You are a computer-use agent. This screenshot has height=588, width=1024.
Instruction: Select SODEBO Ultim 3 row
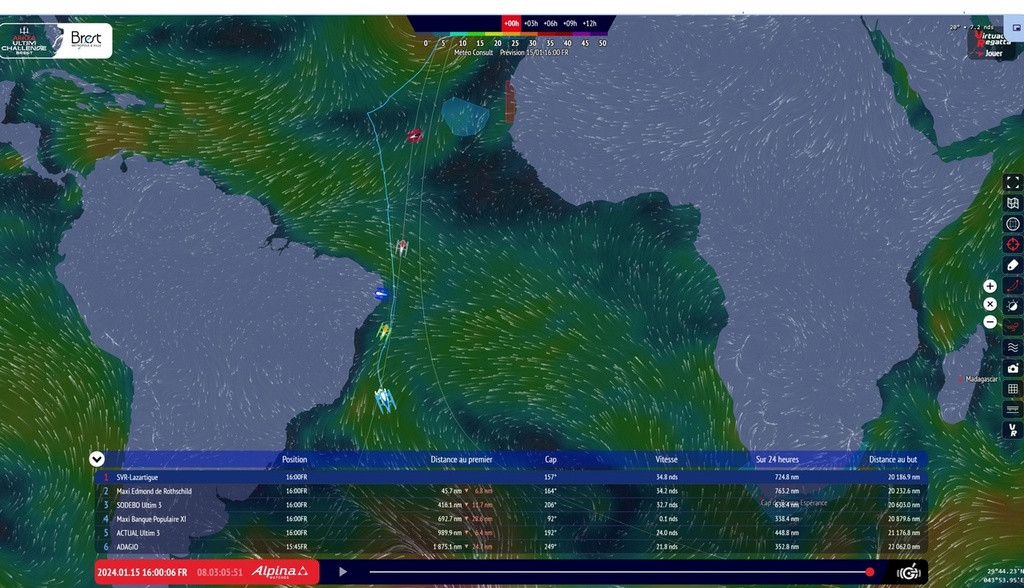click(511, 505)
